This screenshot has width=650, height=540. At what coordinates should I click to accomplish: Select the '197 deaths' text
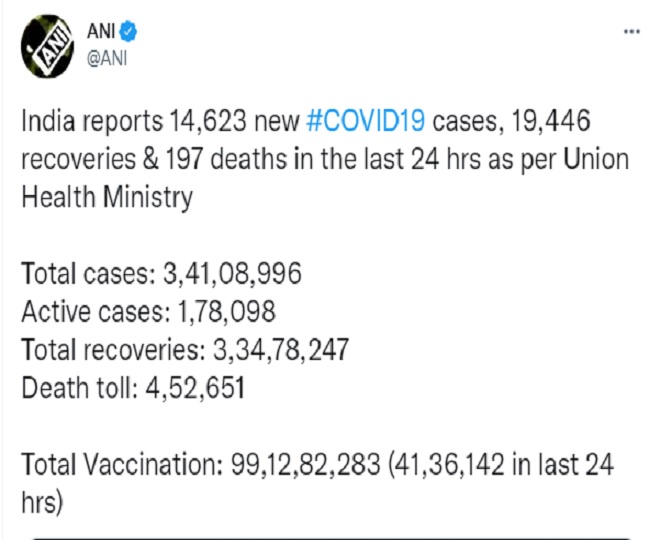(x=226, y=159)
